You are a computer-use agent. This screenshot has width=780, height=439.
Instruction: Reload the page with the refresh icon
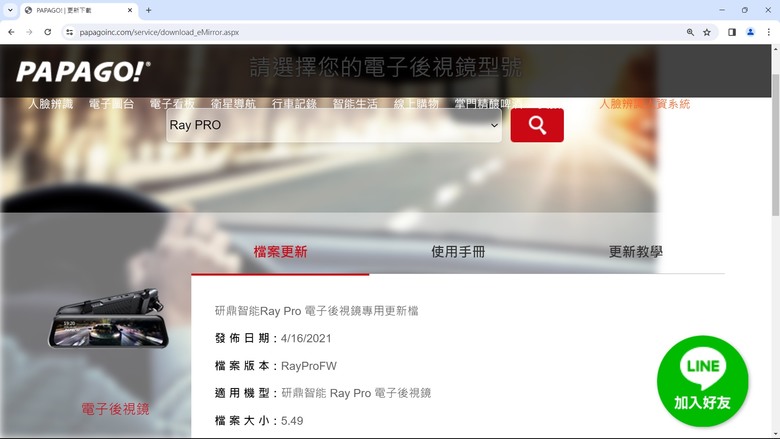click(47, 32)
